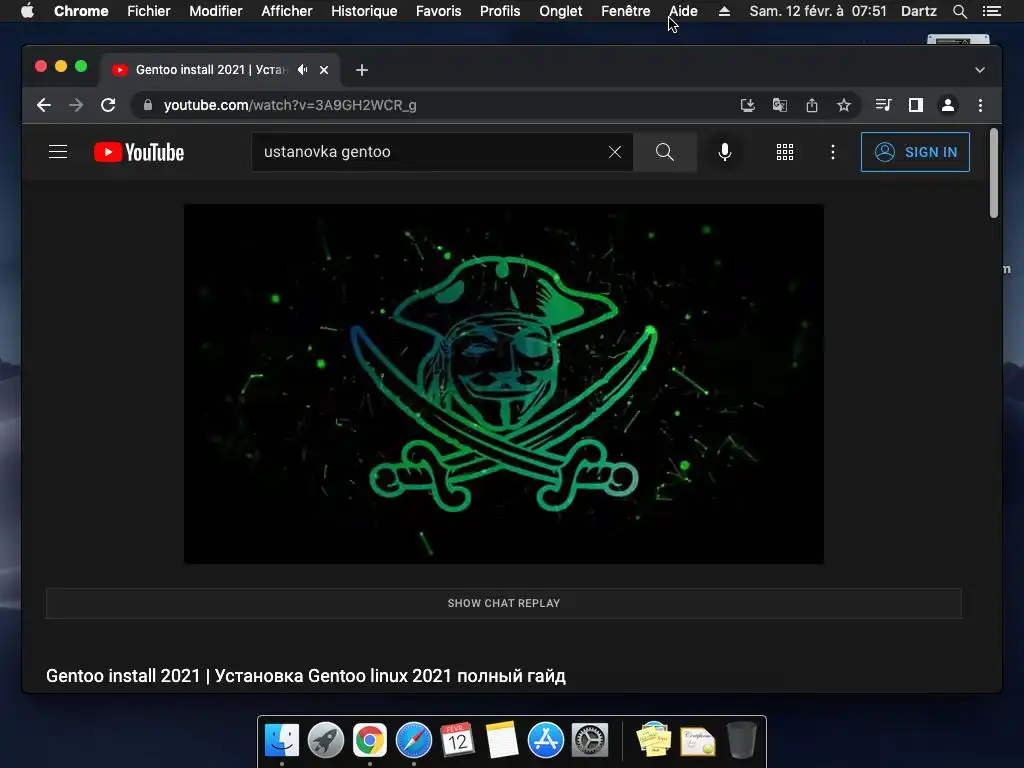1024x768 pixels.
Task: Open Notification Center list icon
Action: (x=991, y=11)
